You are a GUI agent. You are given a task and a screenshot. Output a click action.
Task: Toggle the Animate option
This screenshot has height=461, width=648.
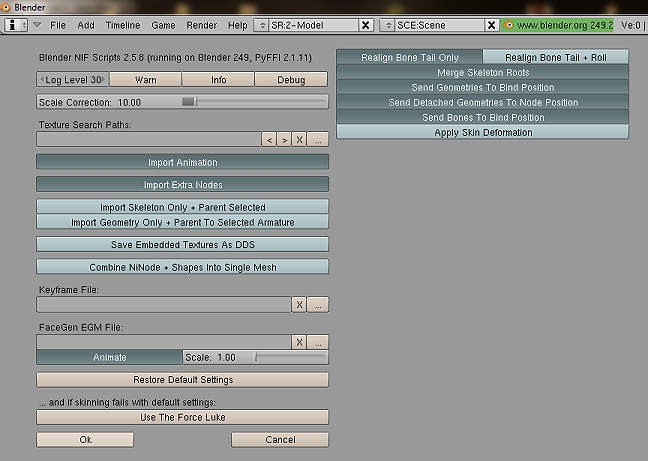click(x=110, y=357)
